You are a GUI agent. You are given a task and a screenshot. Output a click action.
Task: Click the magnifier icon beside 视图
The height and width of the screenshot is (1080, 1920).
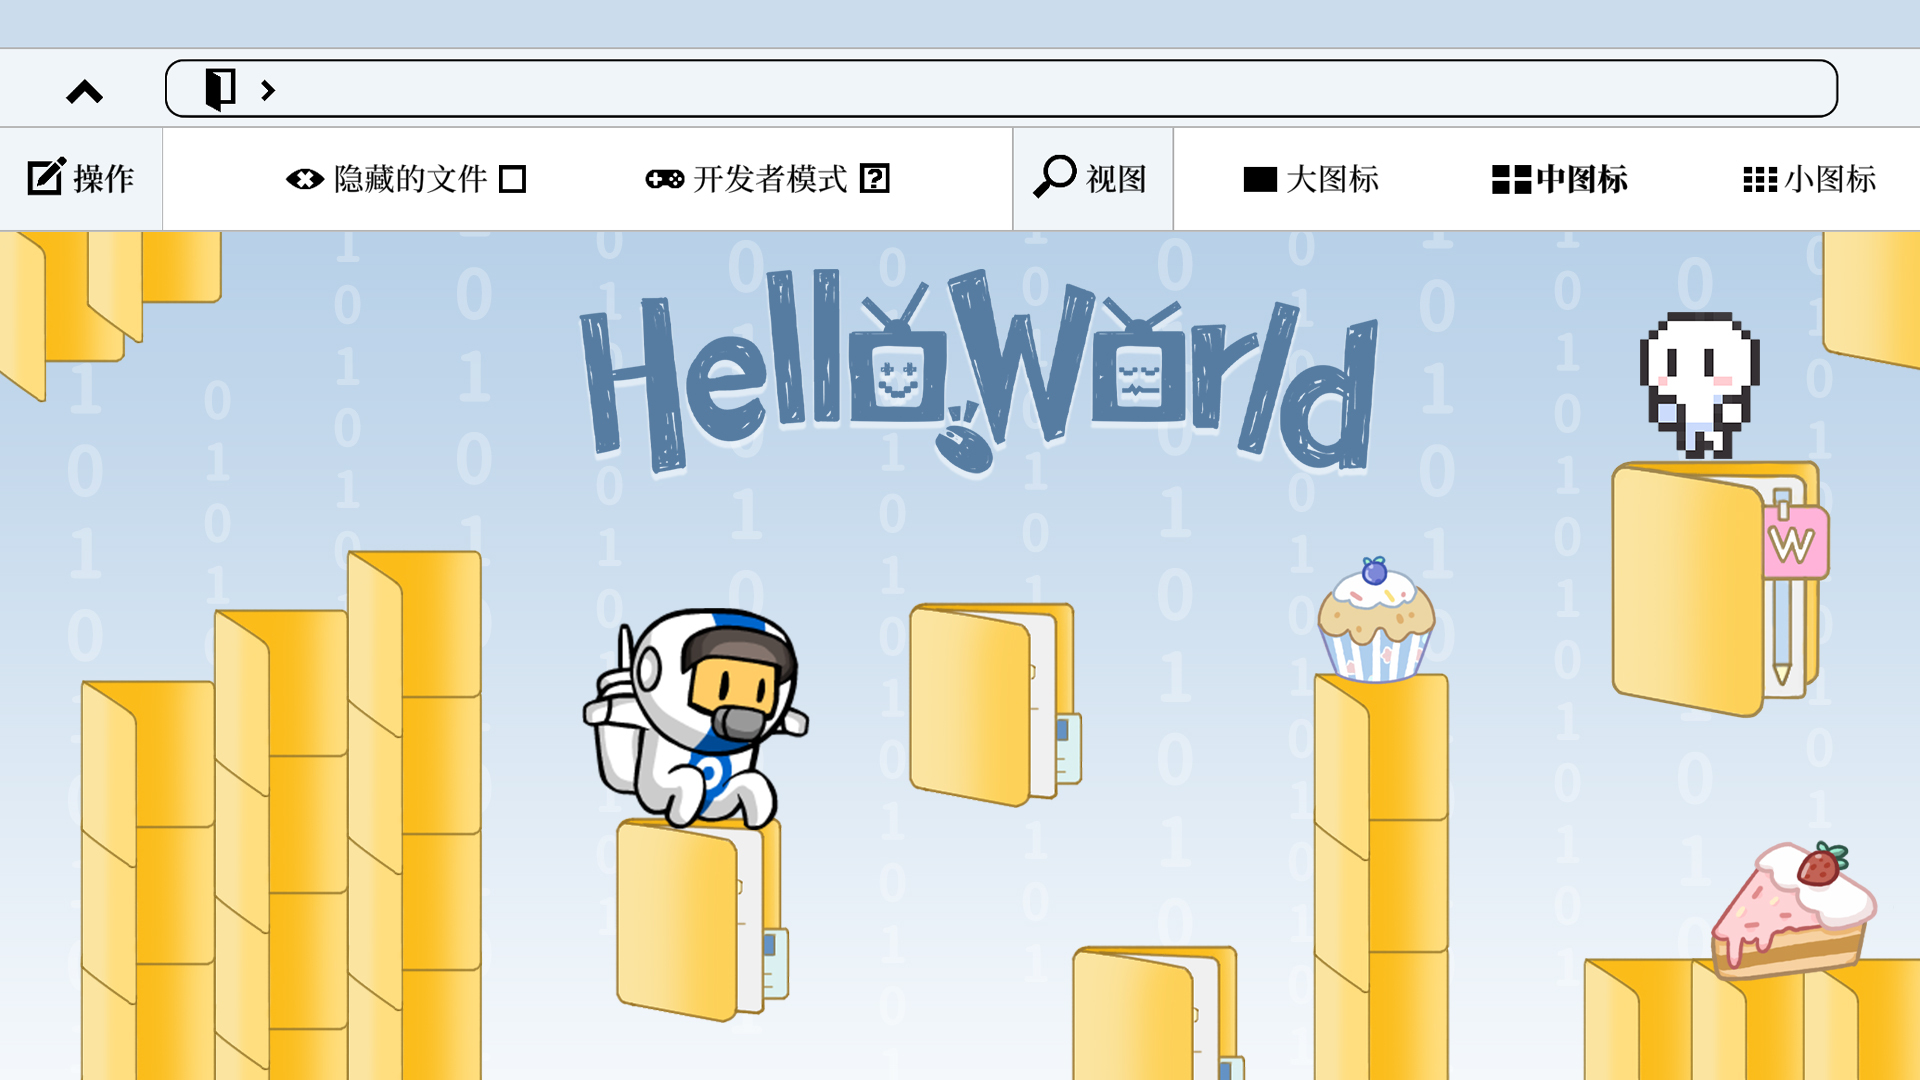click(x=1054, y=176)
